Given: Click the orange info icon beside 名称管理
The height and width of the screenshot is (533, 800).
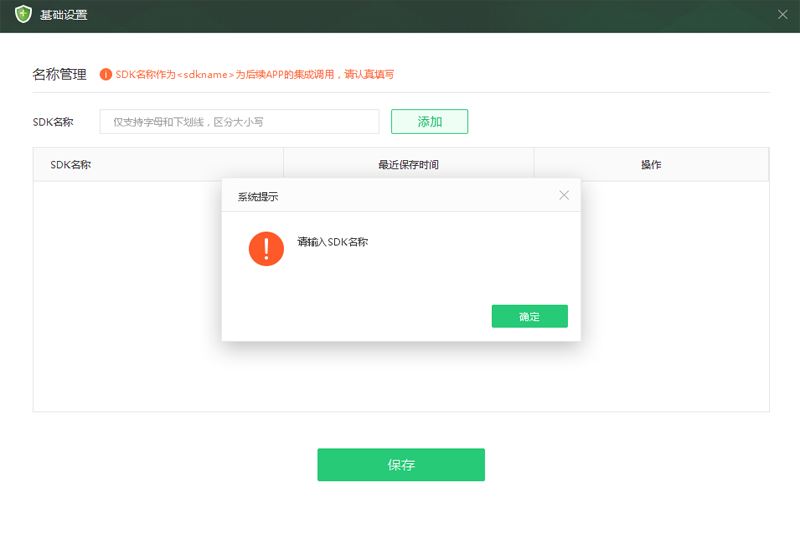Looking at the screenshot, I should (x=106, y=74).
